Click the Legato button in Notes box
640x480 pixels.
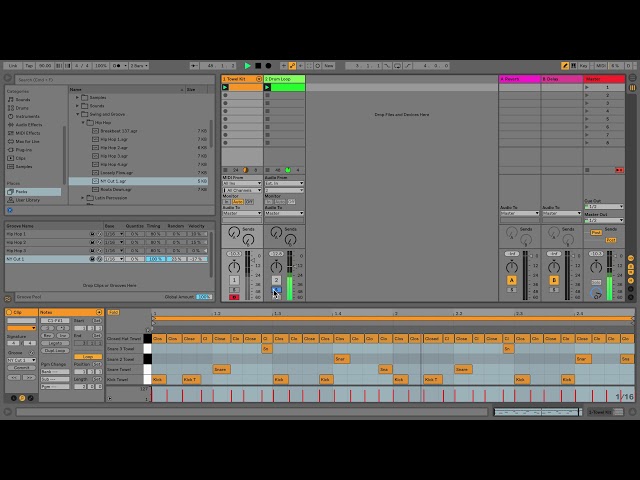coord(55,343)
